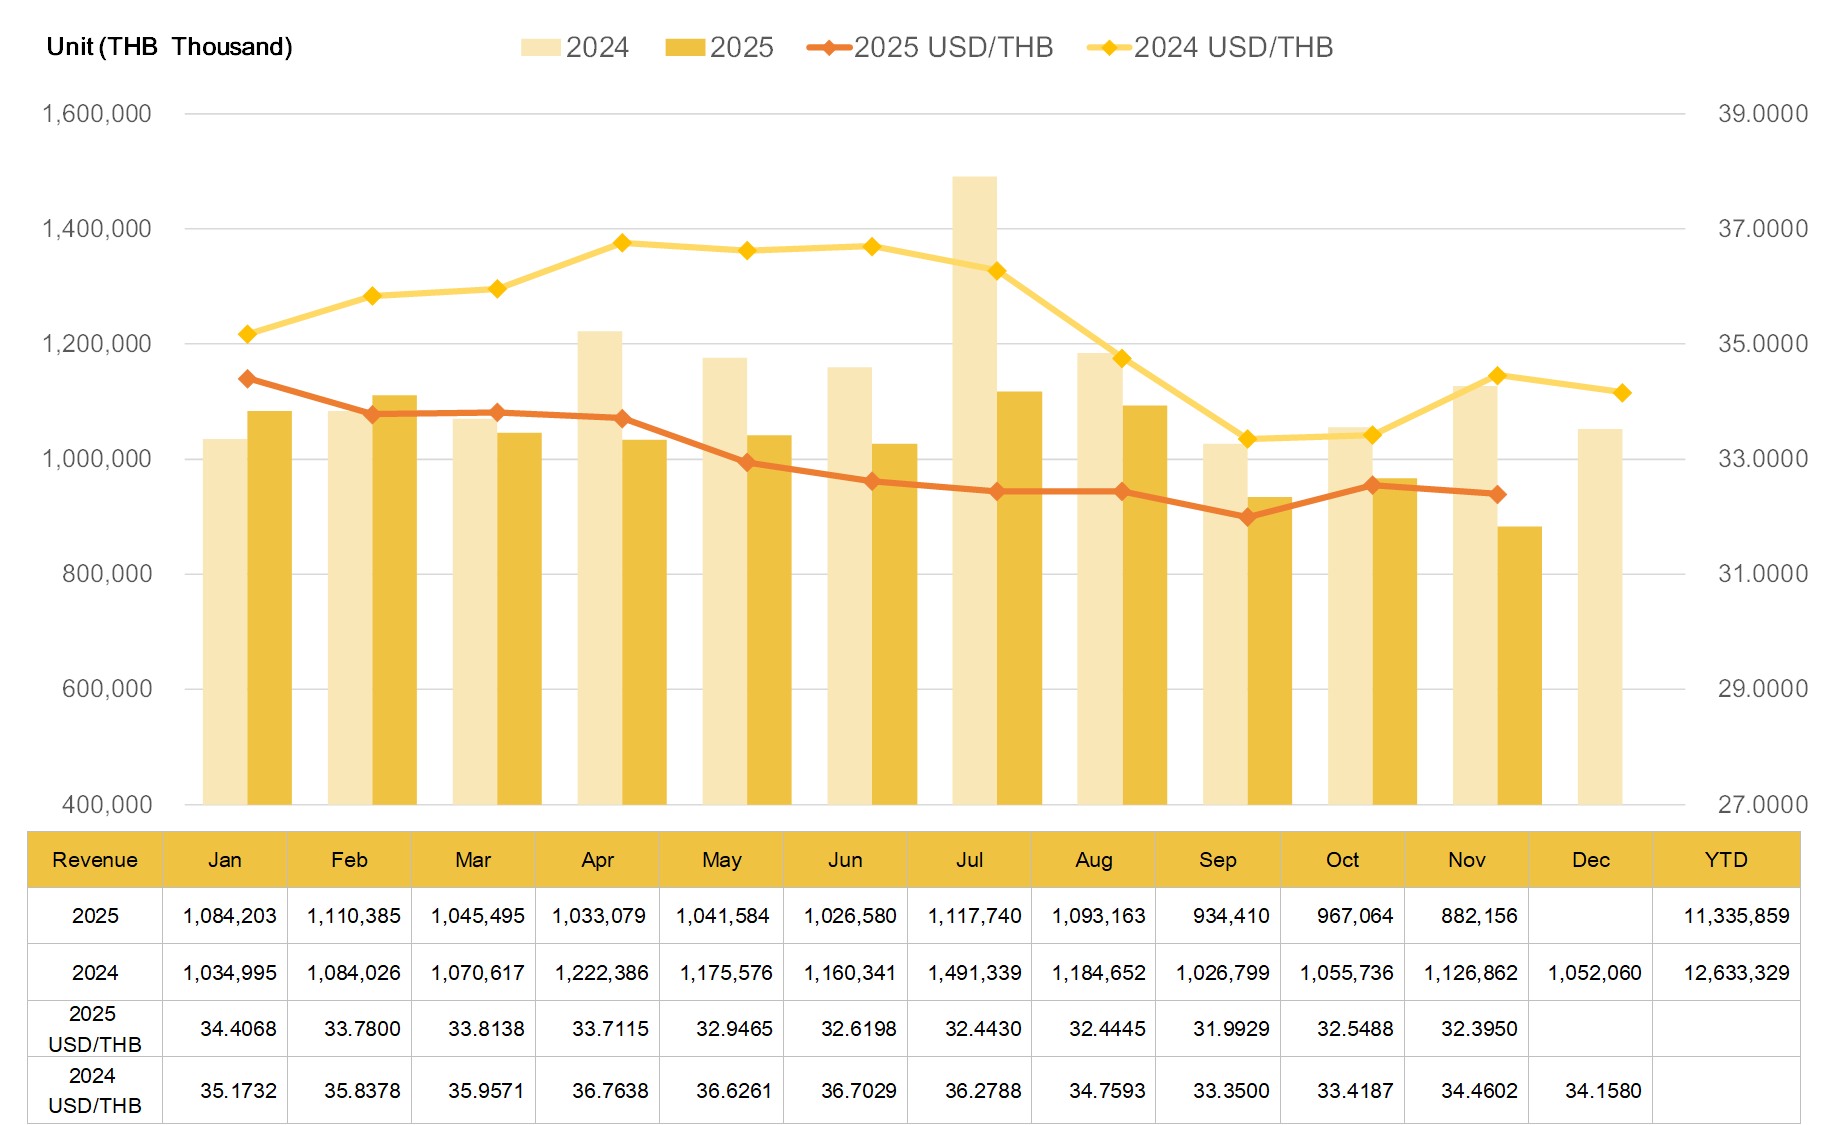Select the January marker on 2025 USD/THB line

248,379
